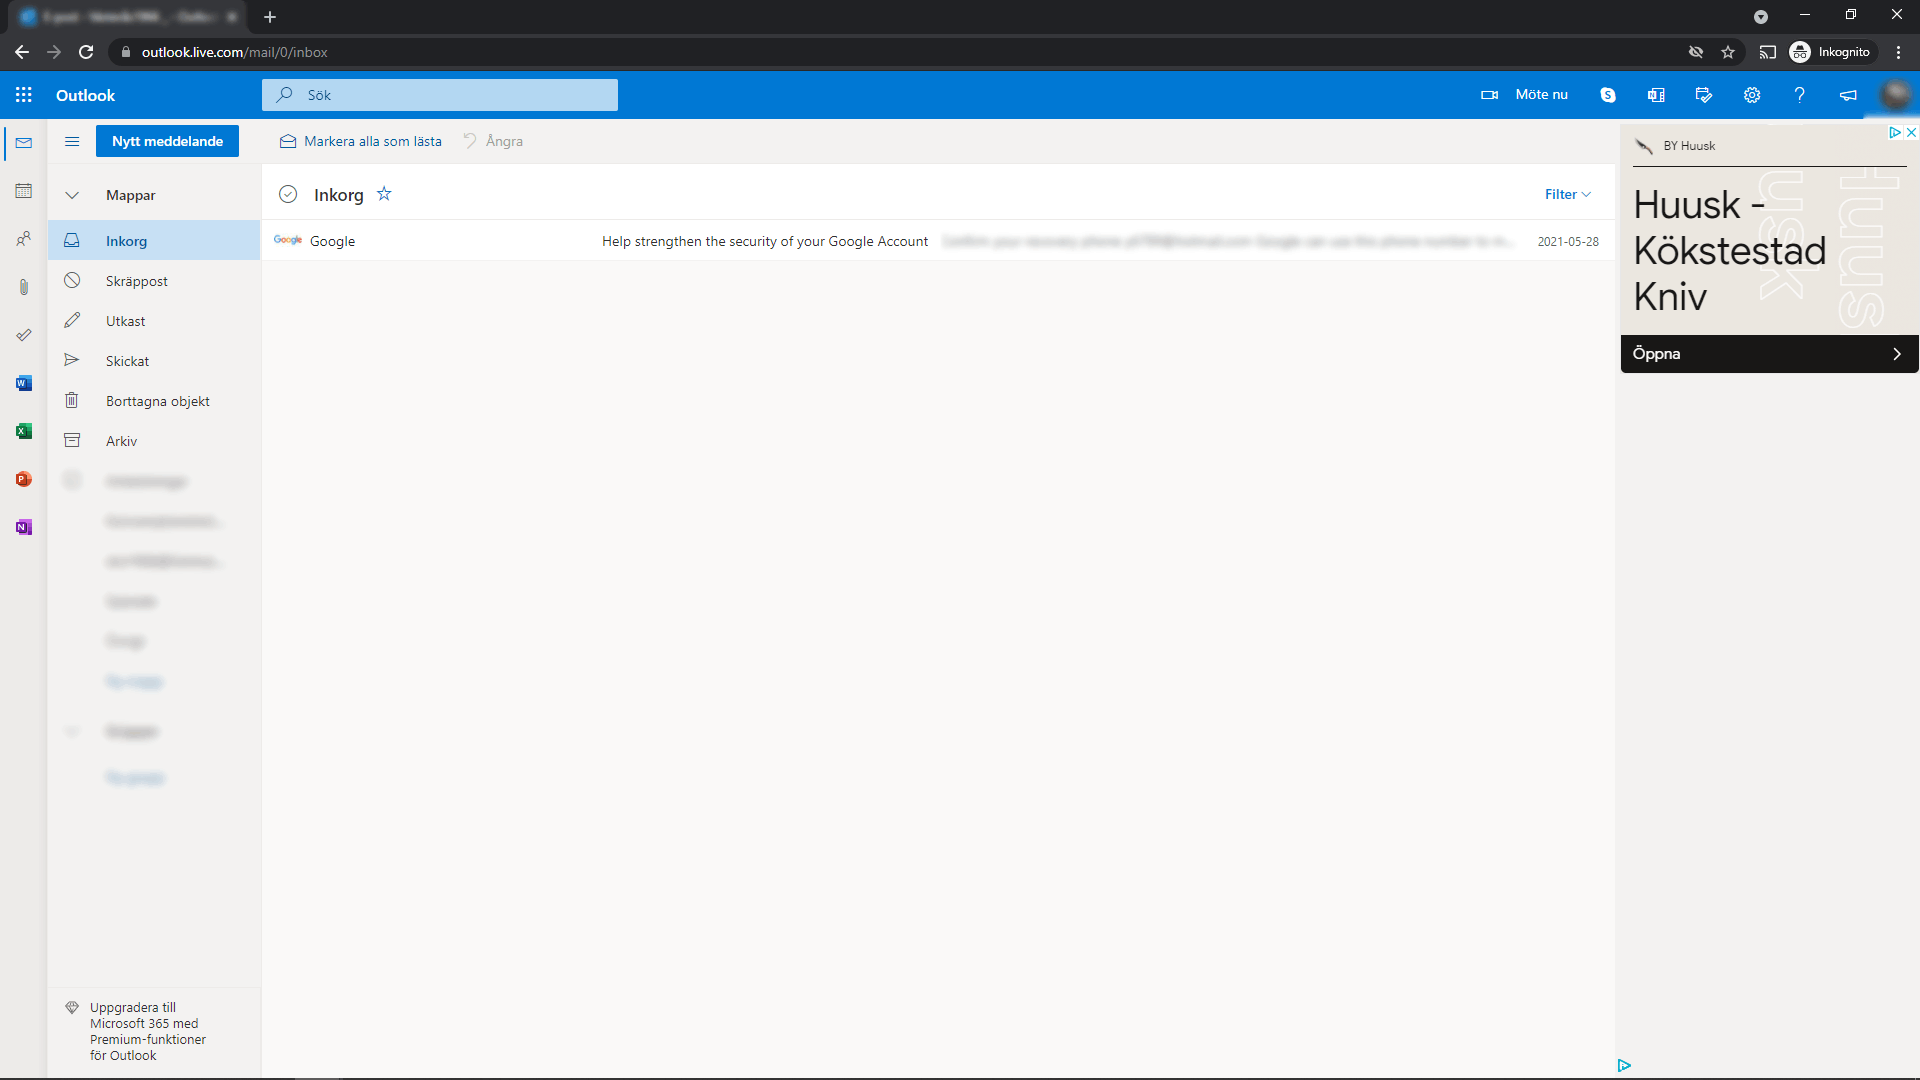Click the Inkognito profile chip
Screen dimensions: 1920x1080
pyautogui.click(x=1831, y=52)
